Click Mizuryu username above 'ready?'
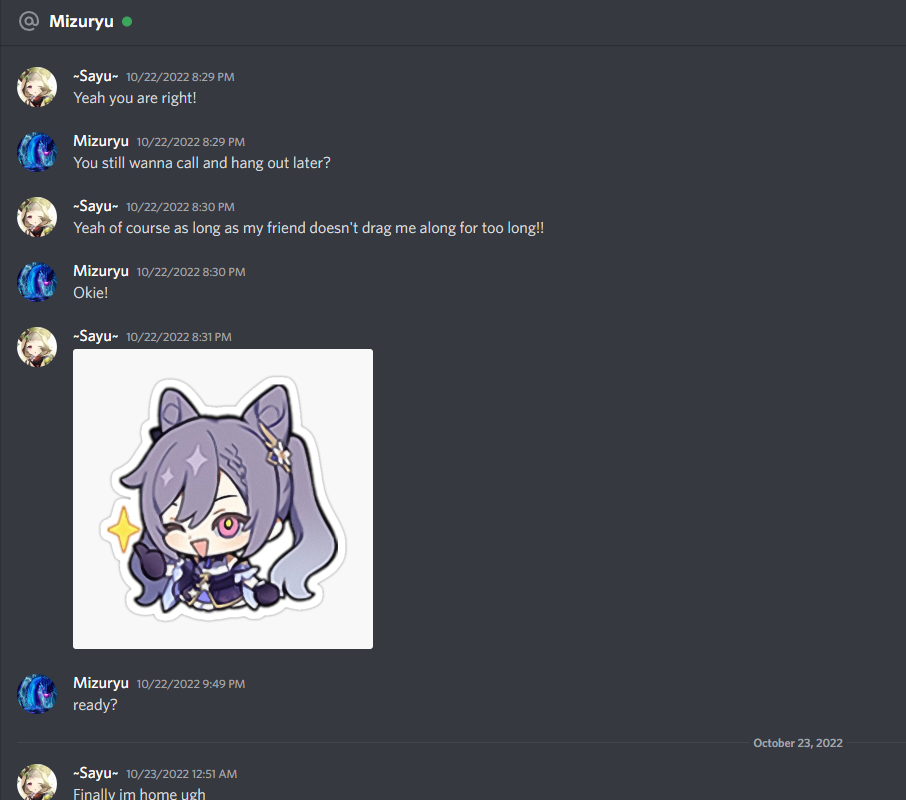 pyautogui.click(x=101, y=683)
